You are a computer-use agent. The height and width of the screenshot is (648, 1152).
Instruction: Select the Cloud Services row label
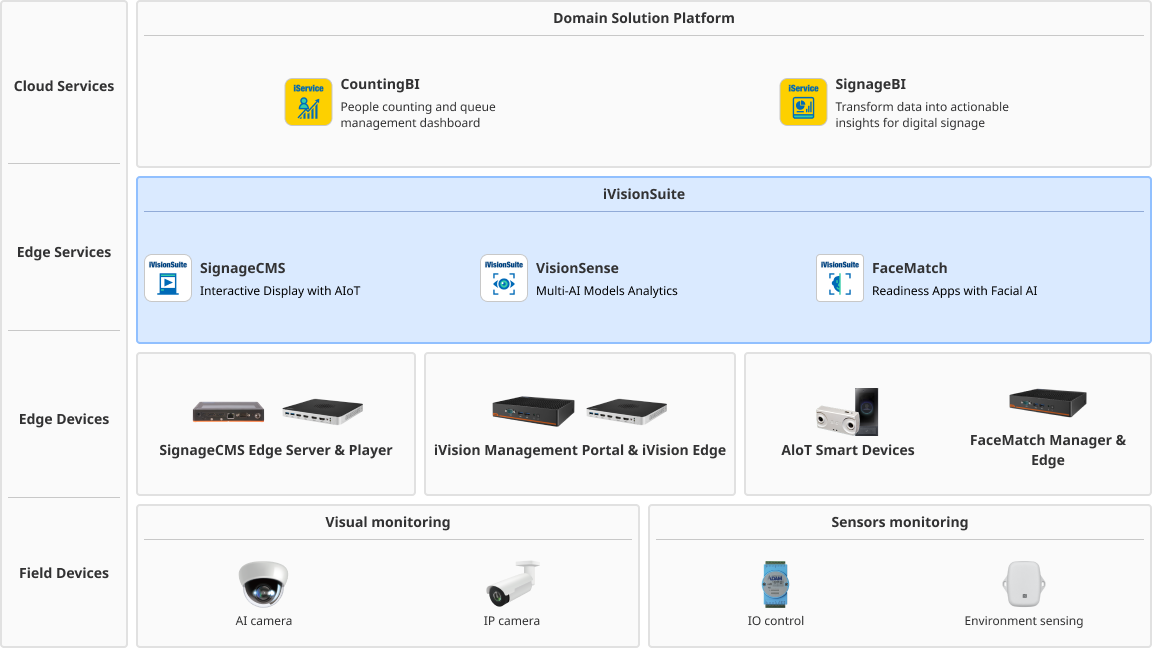click(x=64, y=86)
